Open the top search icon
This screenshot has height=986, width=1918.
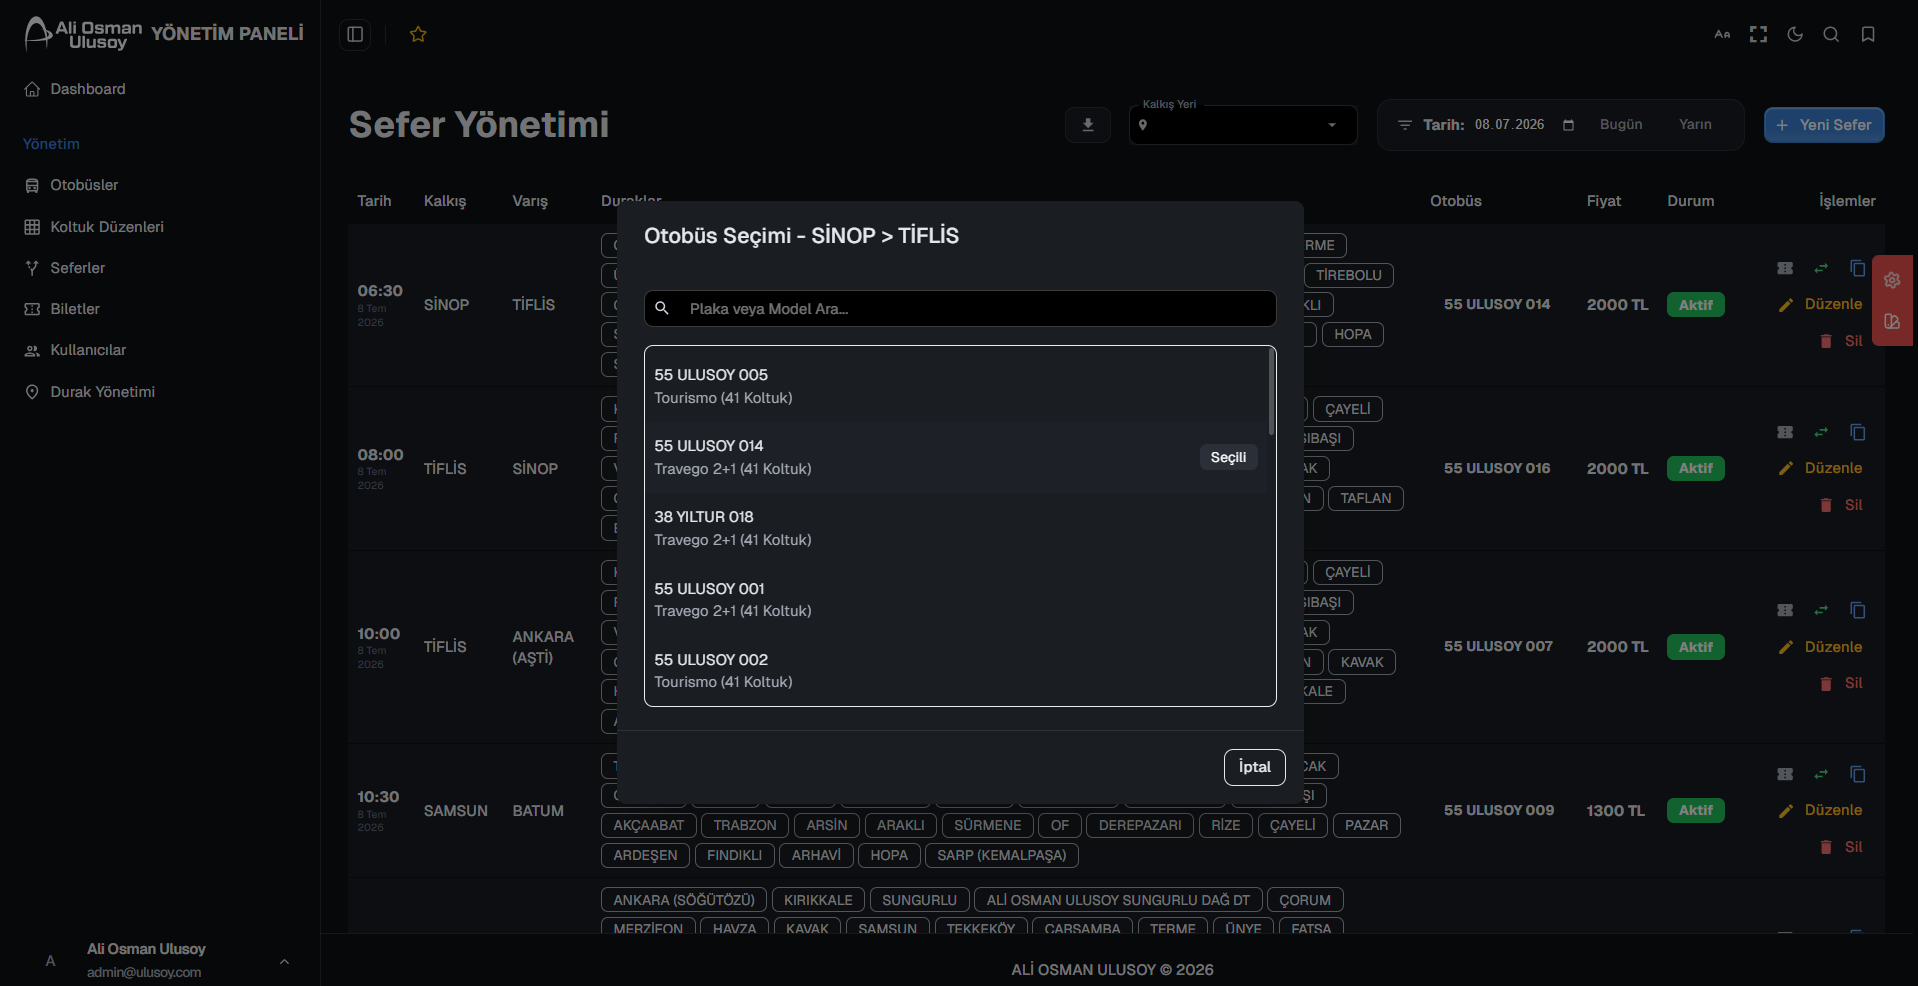(x=1831, y=35)
